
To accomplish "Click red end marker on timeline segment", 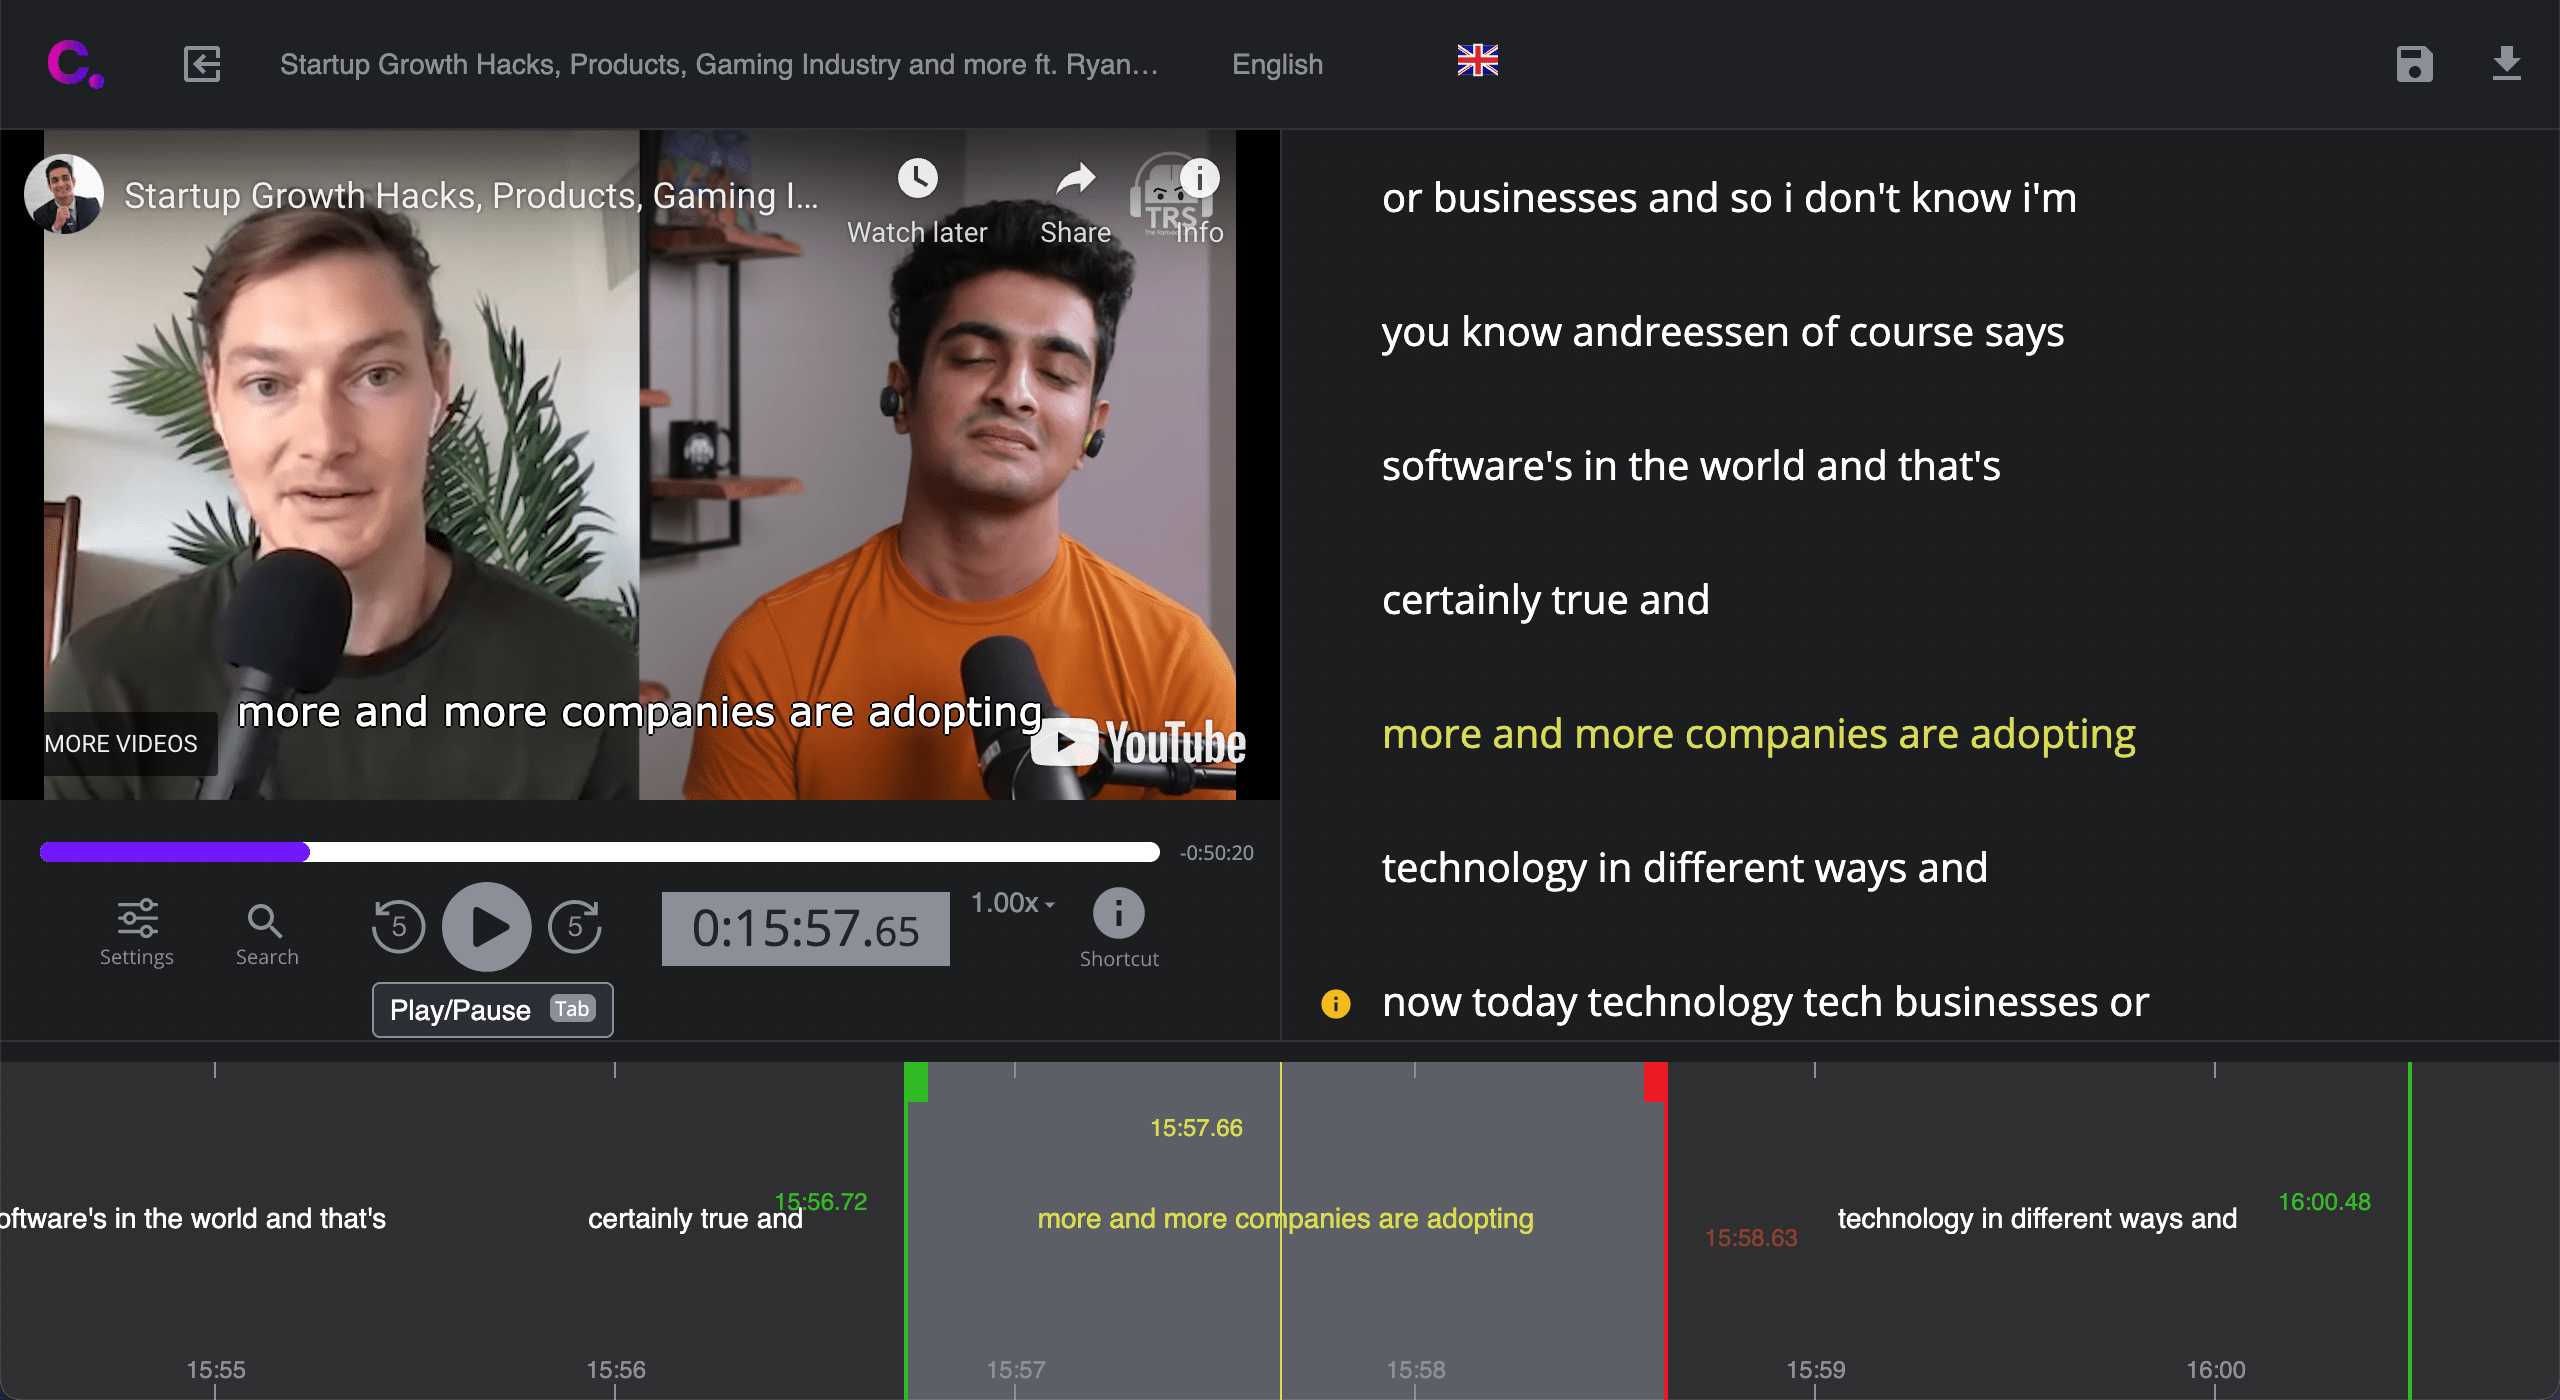I will 1655,1083.
